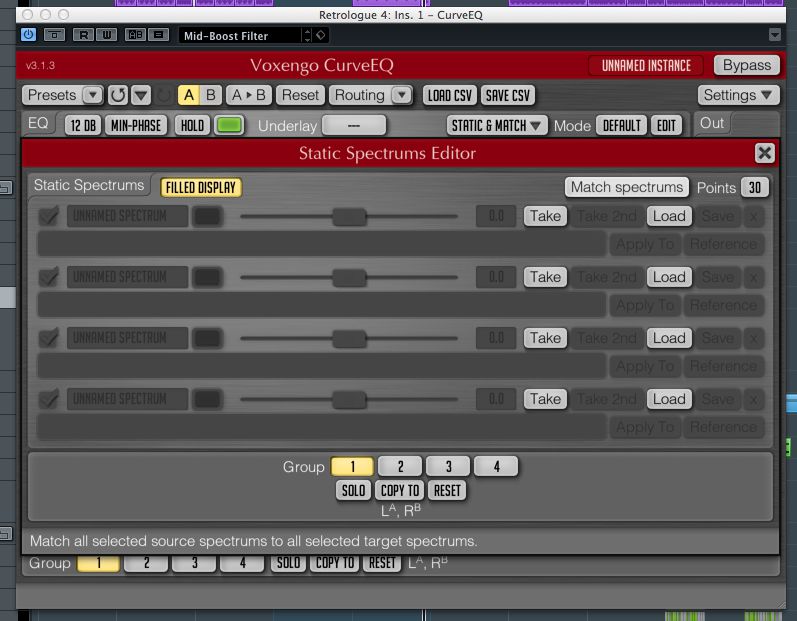Click Load on the second spectrum row
The width and height of the screenshot is (797, 621).
(669, 277)
